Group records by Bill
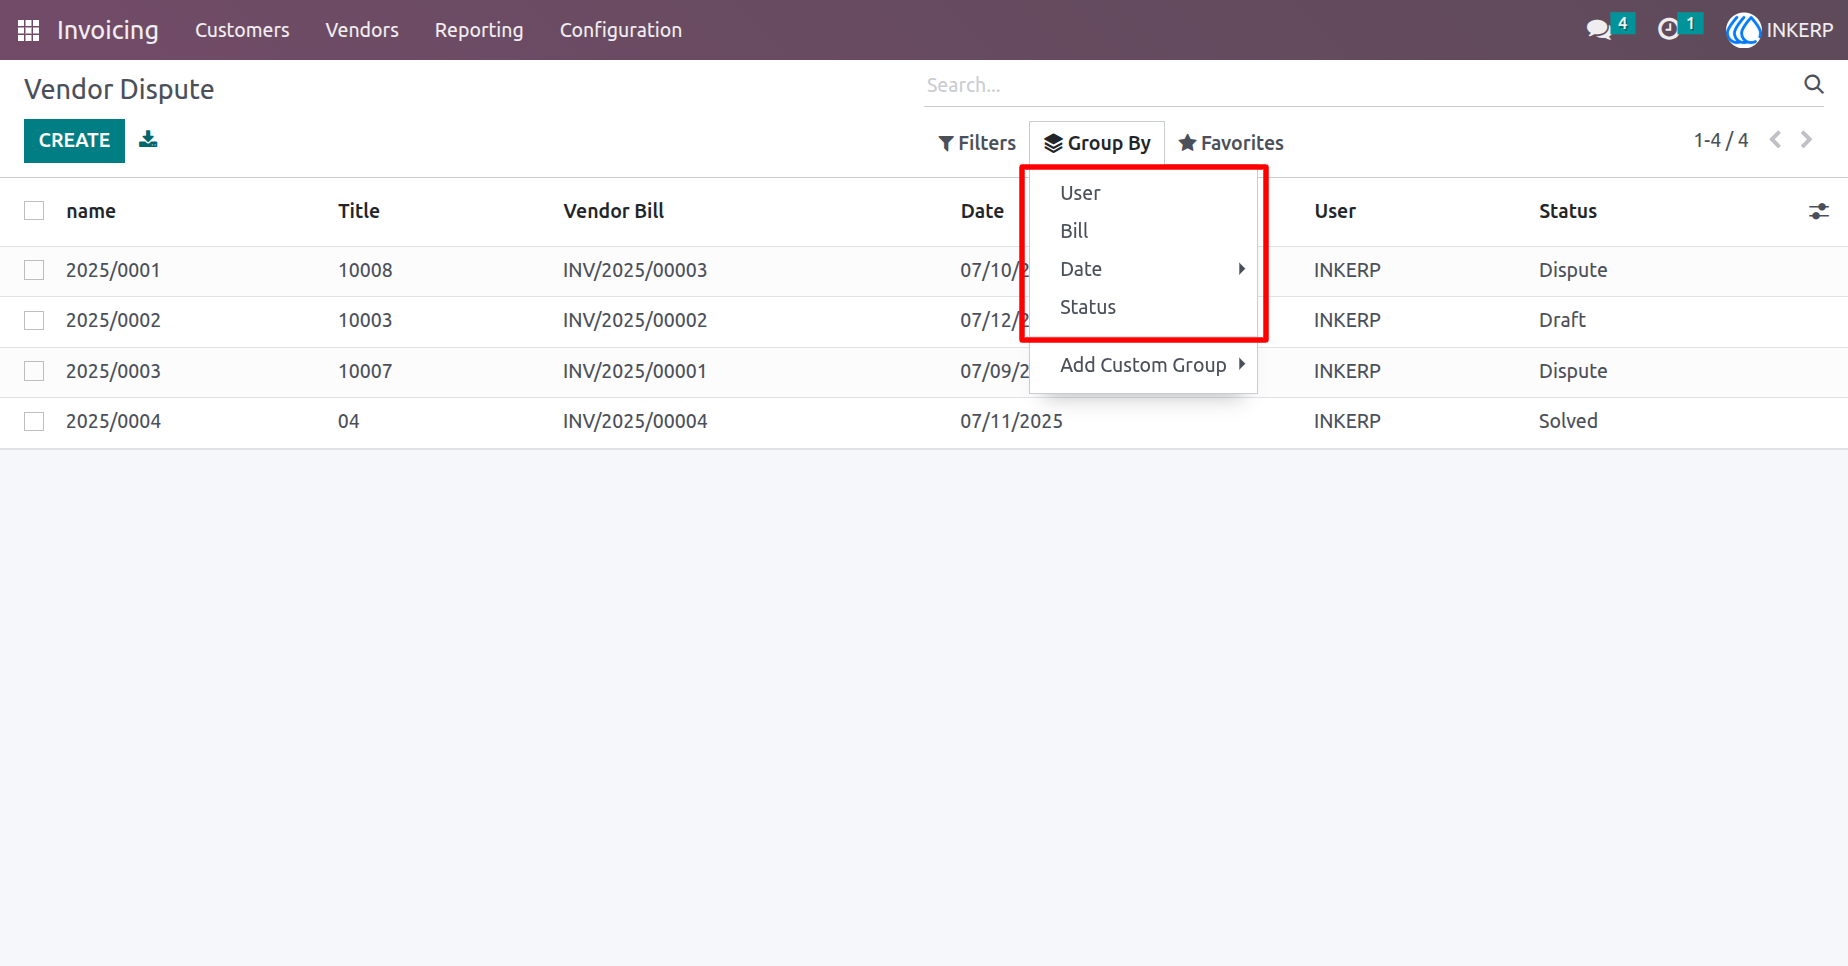1848x966 pixels. pyautogui.click(x=1144, y=231)
